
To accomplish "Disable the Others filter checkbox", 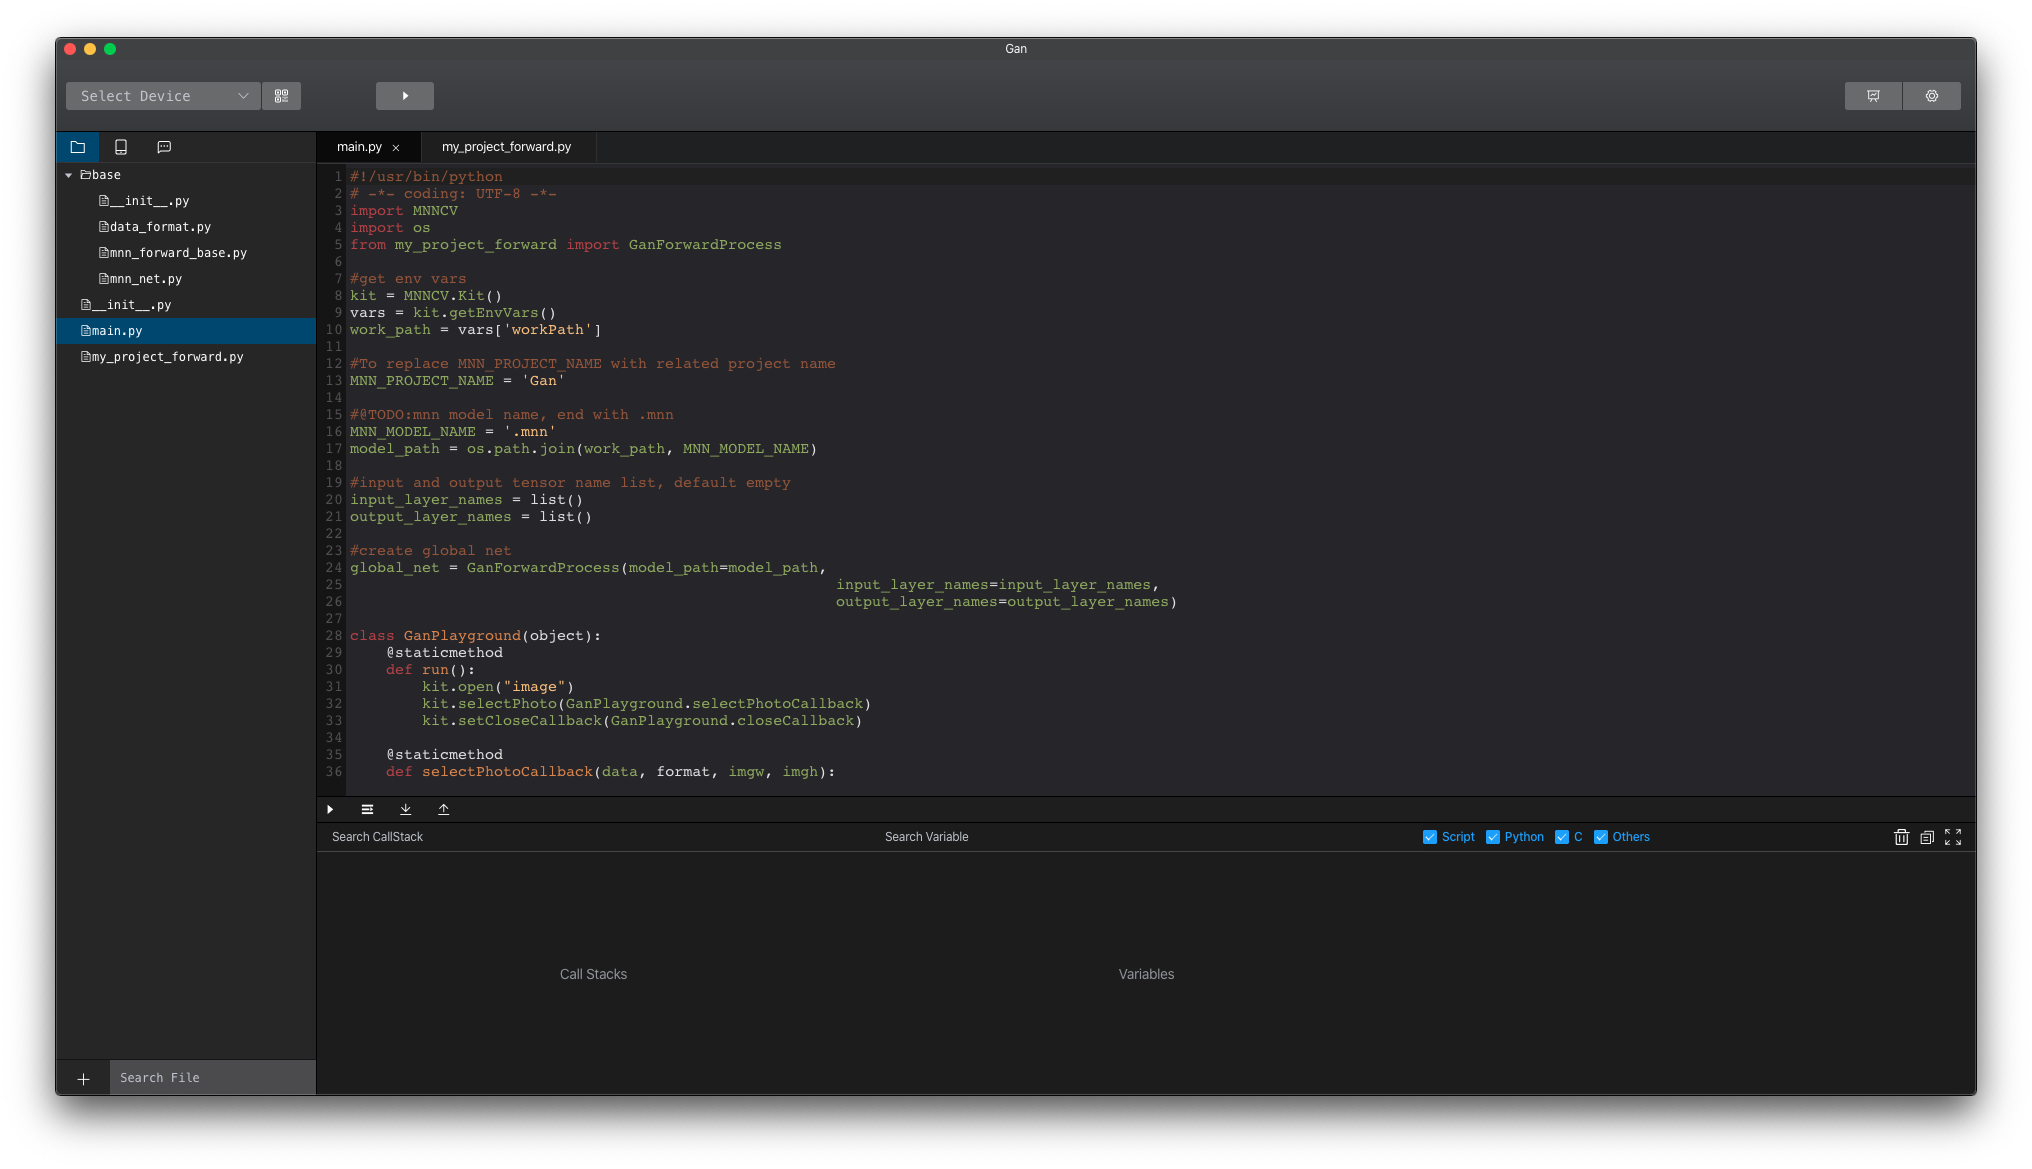I will pyautogui.click(x=1601, y=837).
